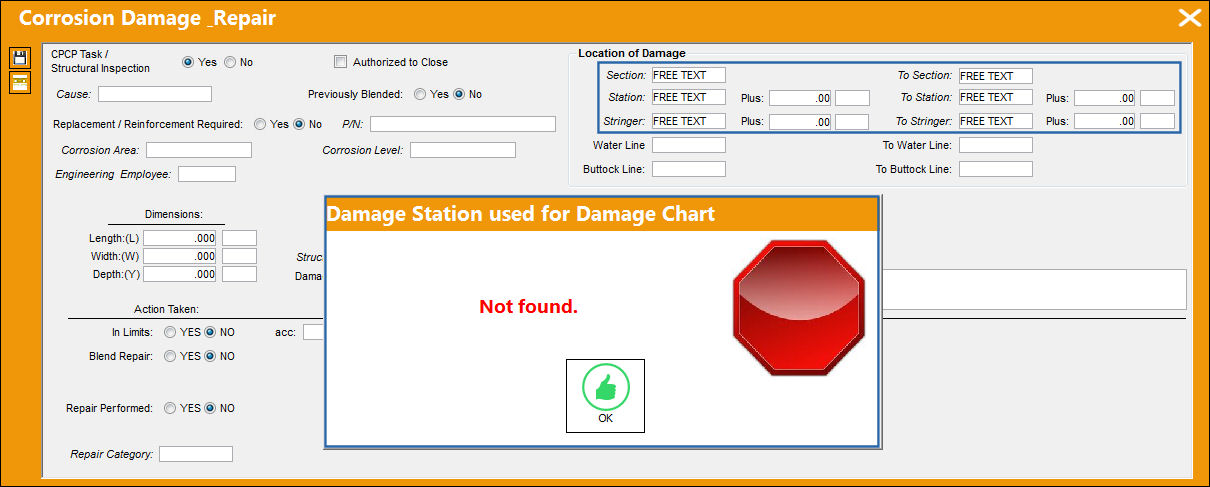The width and height of the screenshot is (1210, 487).
Task: Click the 'Action Taken:' heading
Action: [x=166, y=309]
